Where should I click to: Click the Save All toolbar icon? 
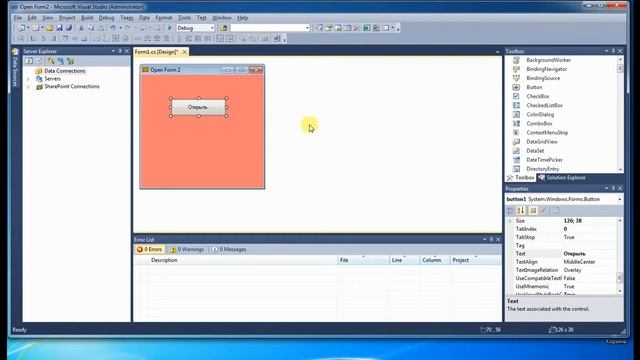[x=69, y=28]
